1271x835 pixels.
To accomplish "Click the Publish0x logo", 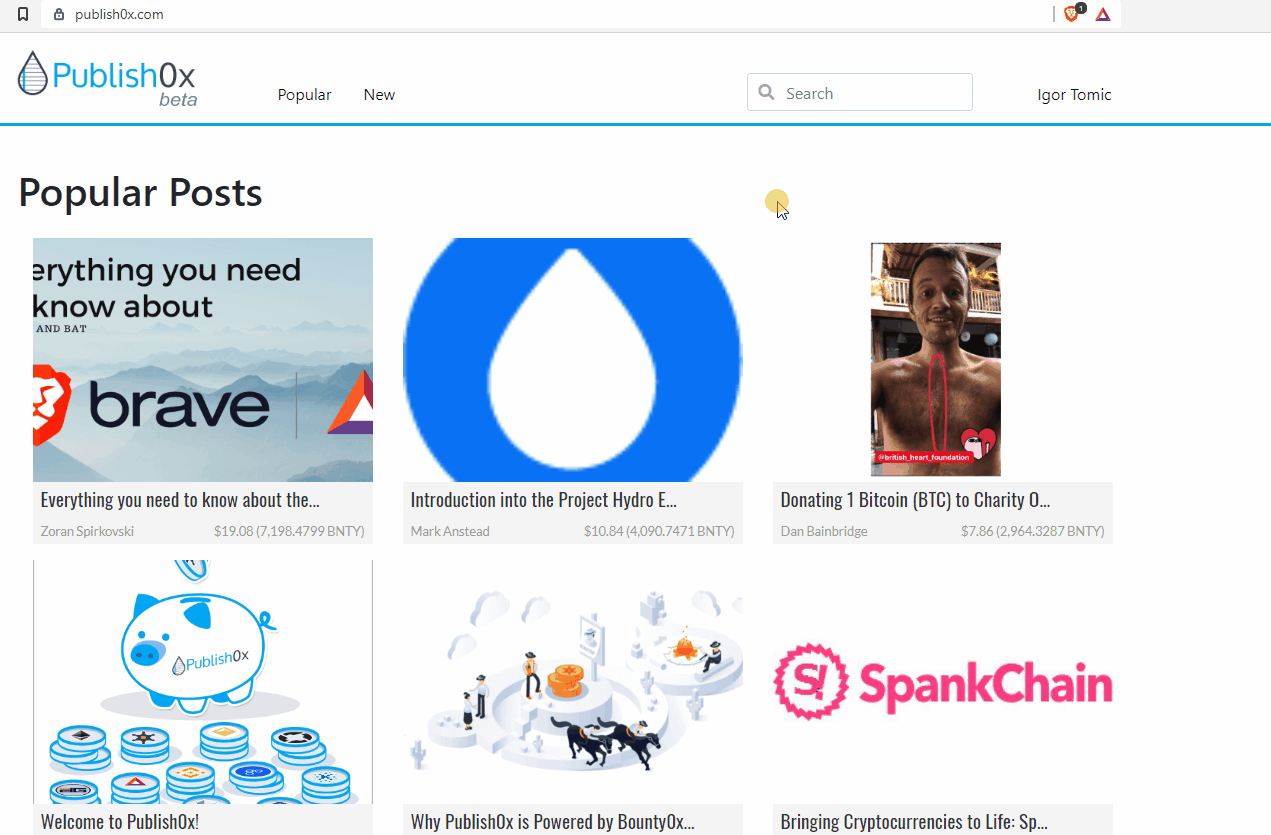I will coord(107,78).
